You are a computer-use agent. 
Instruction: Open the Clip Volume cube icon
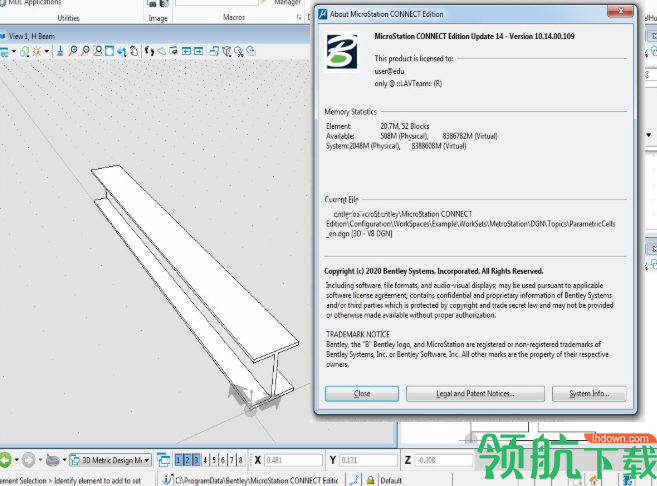(227, 51)
